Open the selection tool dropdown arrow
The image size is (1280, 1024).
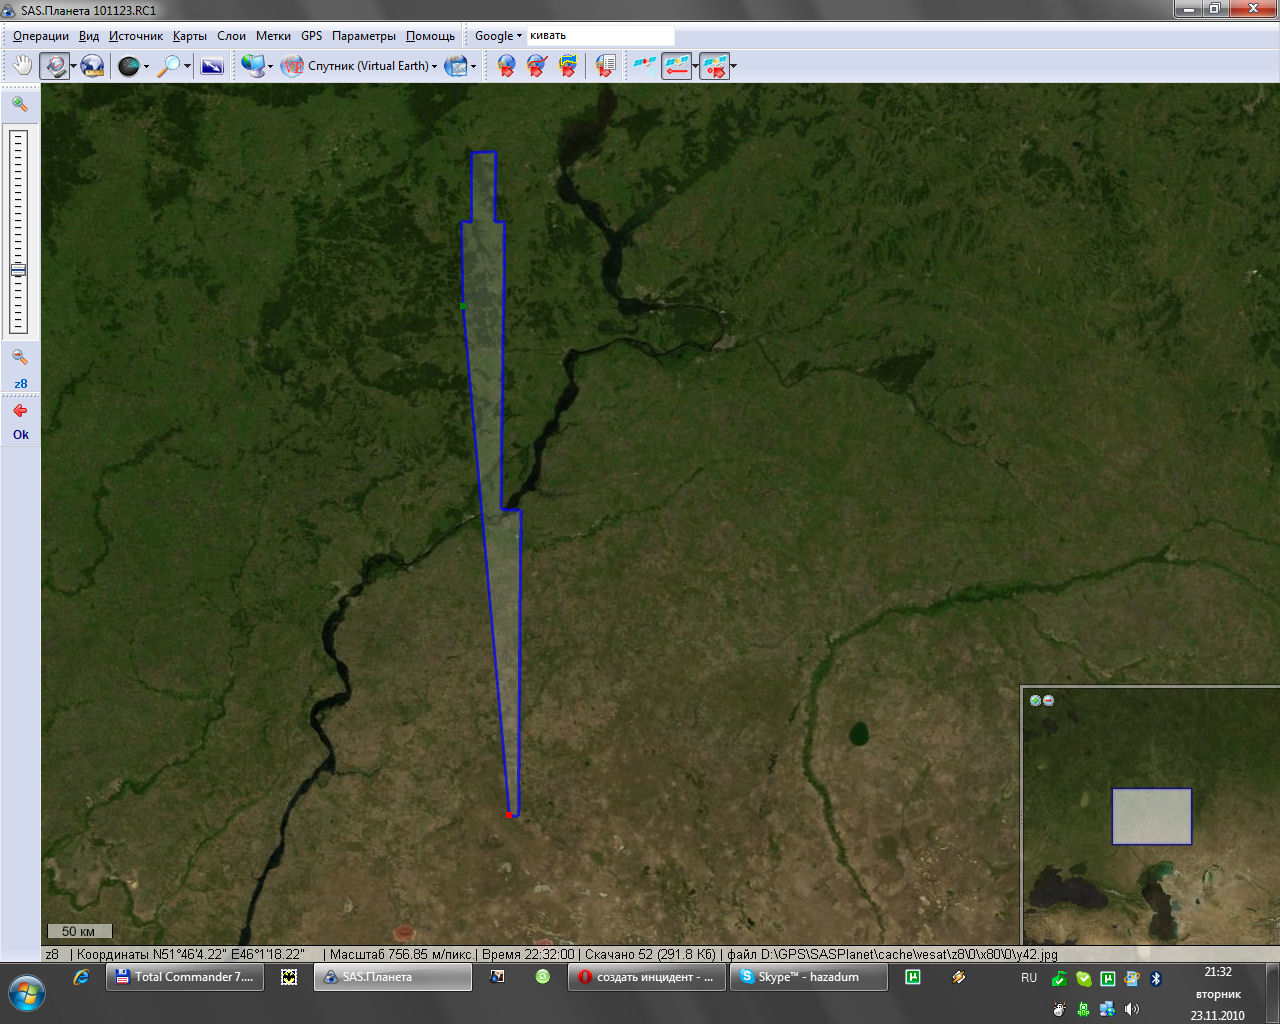[74, 67]
